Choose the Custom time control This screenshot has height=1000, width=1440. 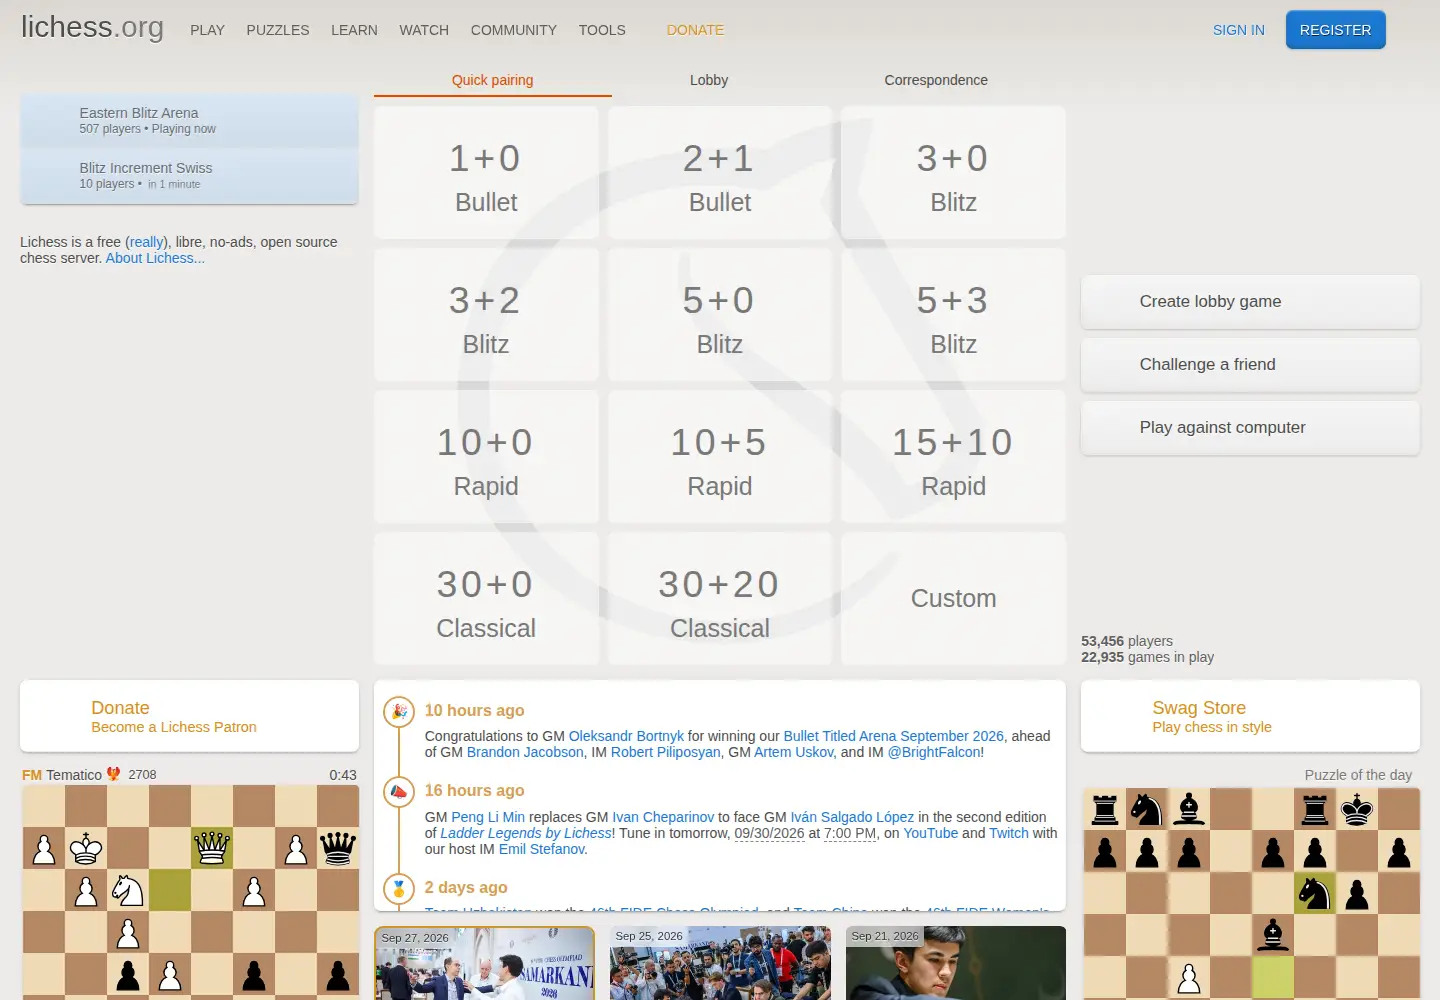pos(954,599)
